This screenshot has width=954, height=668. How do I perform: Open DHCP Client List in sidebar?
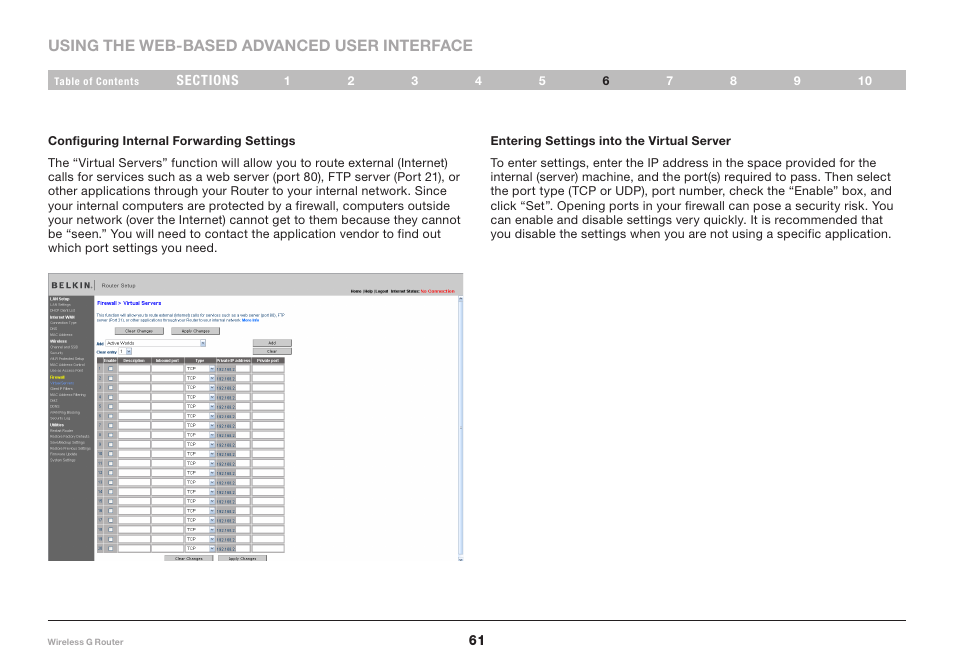click(63, 310)
